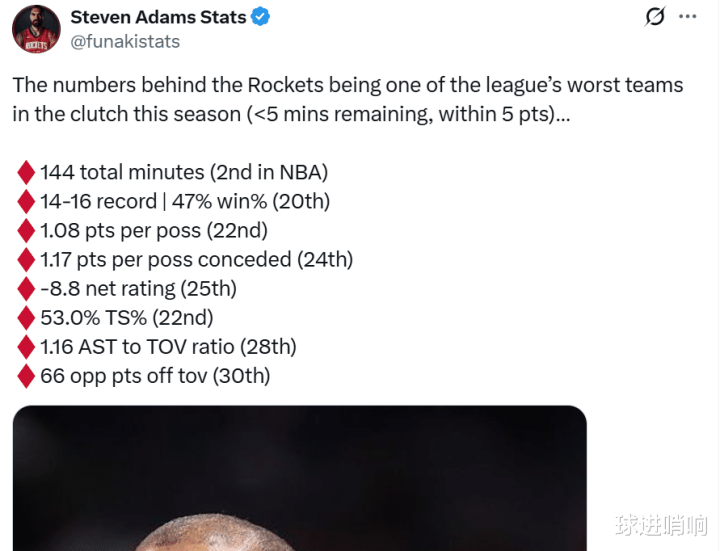Click the diamond beside 144 total minutes

click(x=26, y=173)
